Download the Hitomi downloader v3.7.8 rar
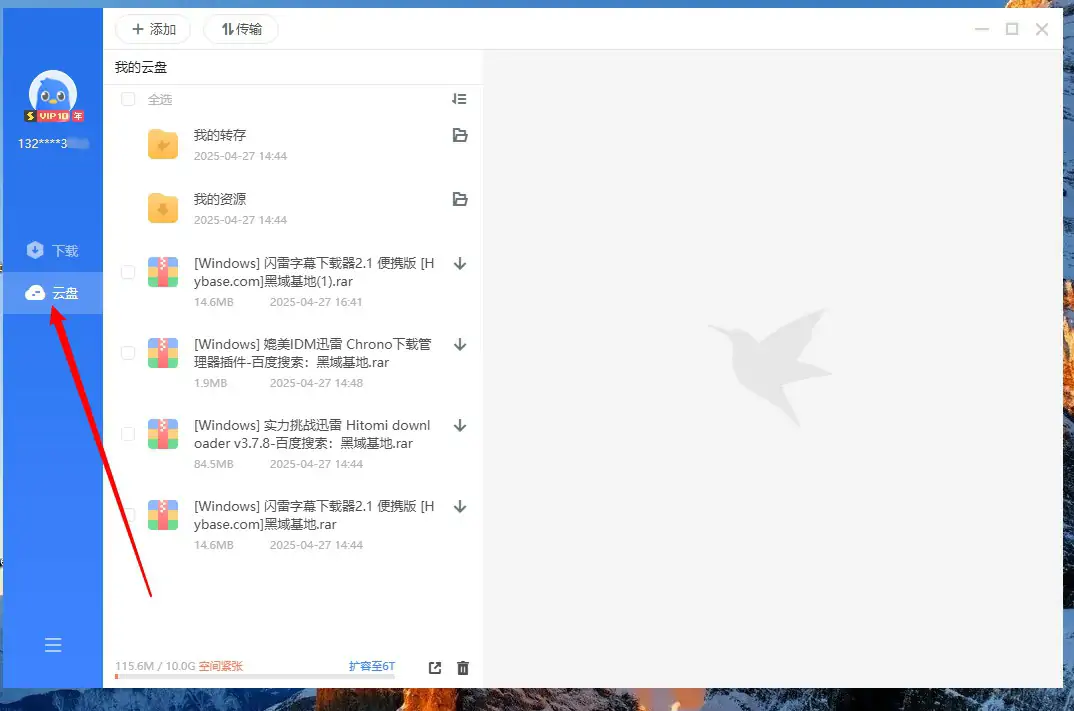 460,425
